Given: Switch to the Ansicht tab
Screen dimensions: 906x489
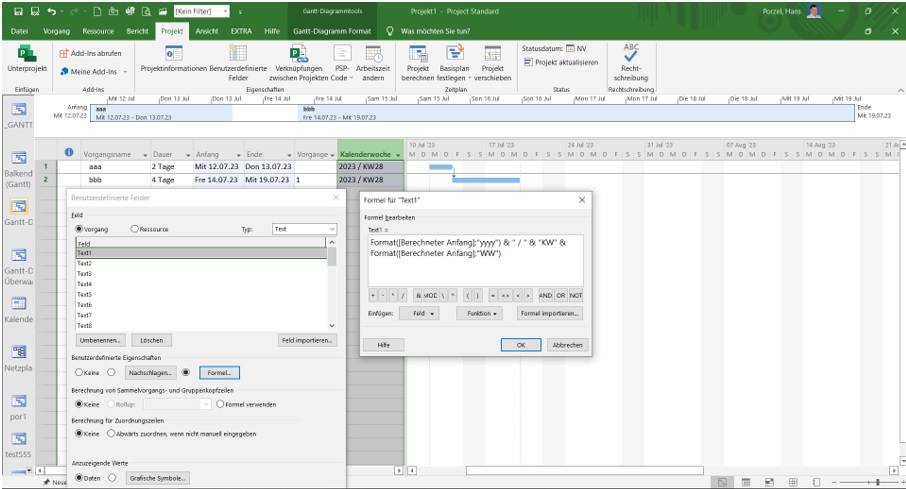Looking at the screenshot, I should [x=206, y=31].
